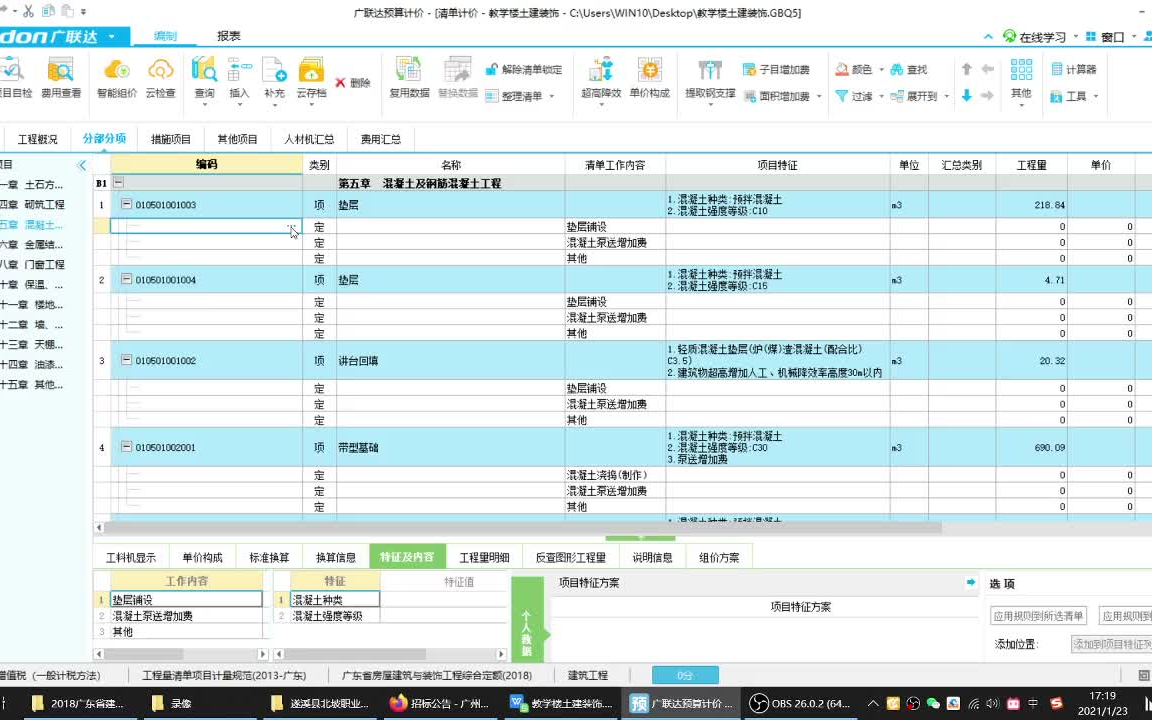Collapse the left project tree panel arrow
This screenshot has width=1152, height=720.
point(83,167)
